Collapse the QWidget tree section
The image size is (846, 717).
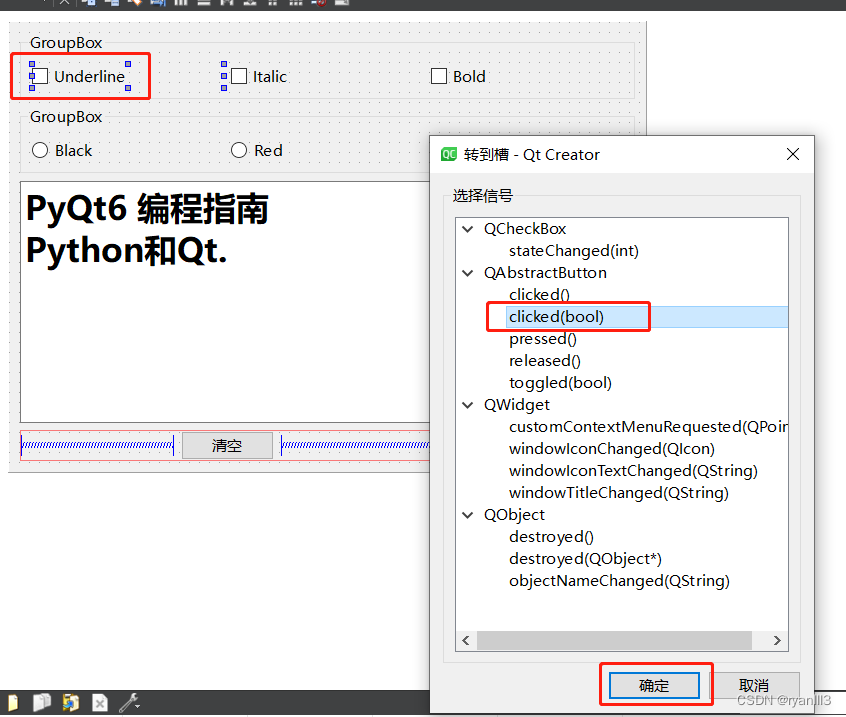pos(467,404)
